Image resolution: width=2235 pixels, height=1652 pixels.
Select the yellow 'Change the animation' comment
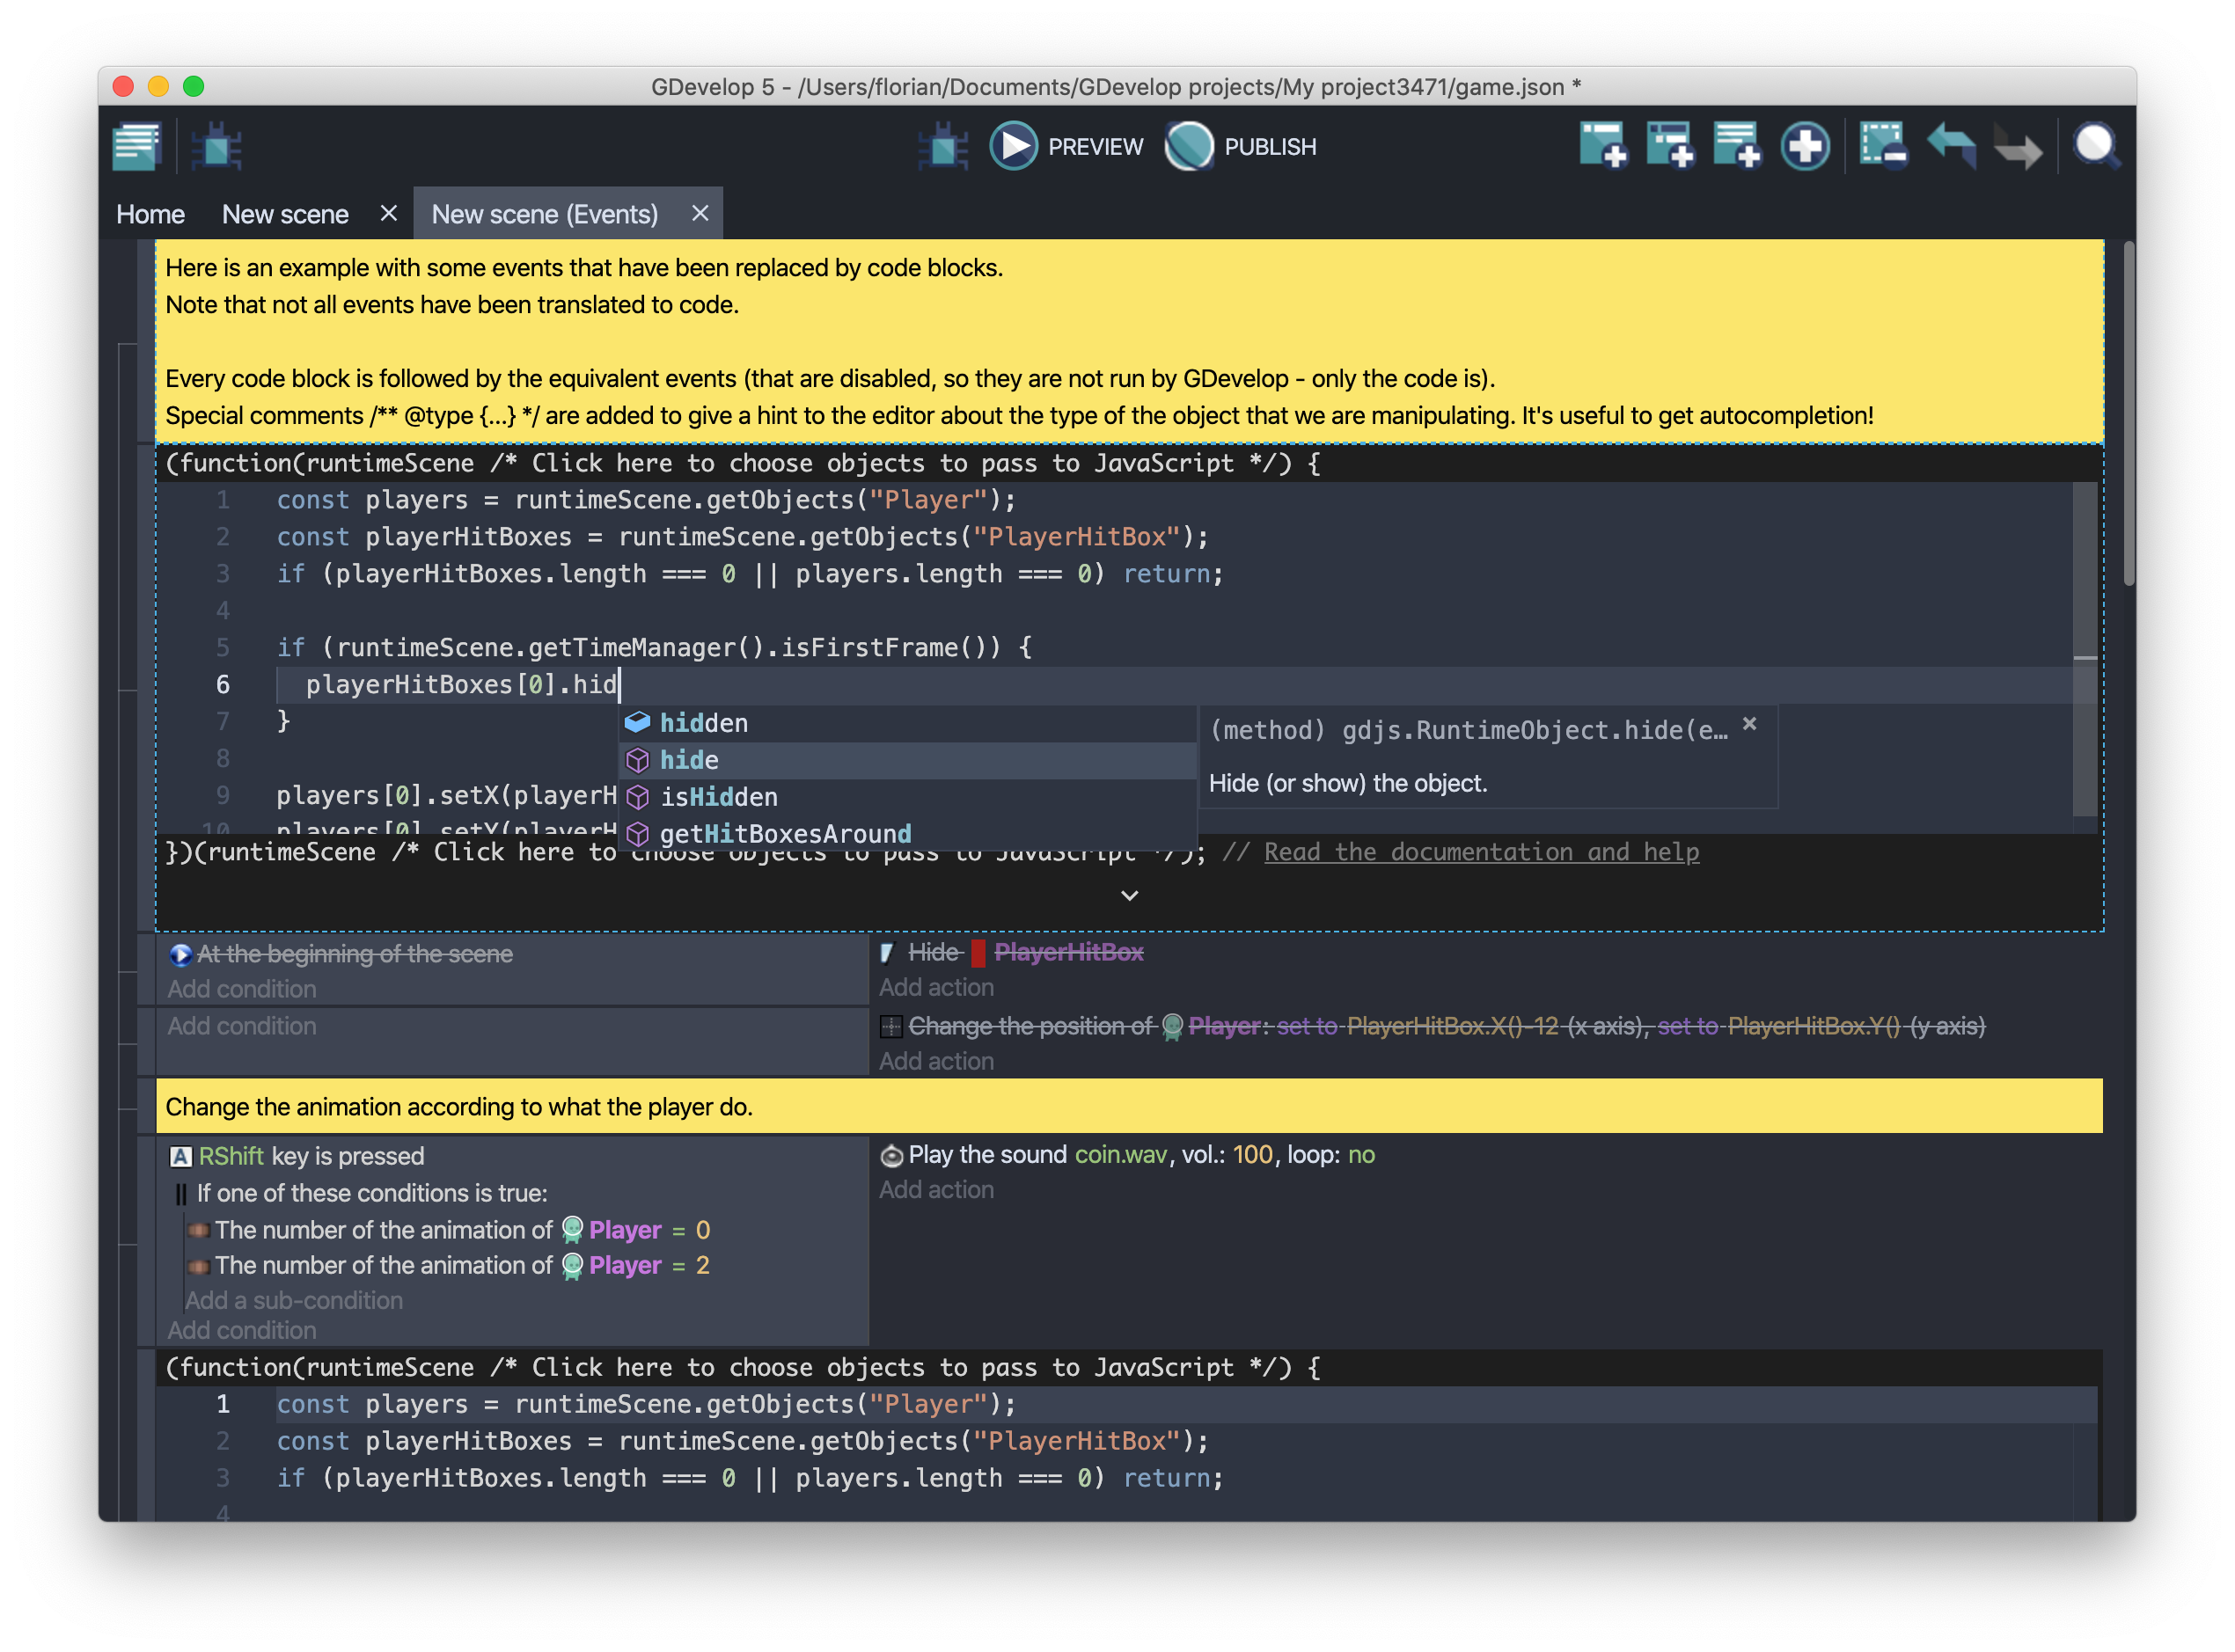pos(1129,1107)
